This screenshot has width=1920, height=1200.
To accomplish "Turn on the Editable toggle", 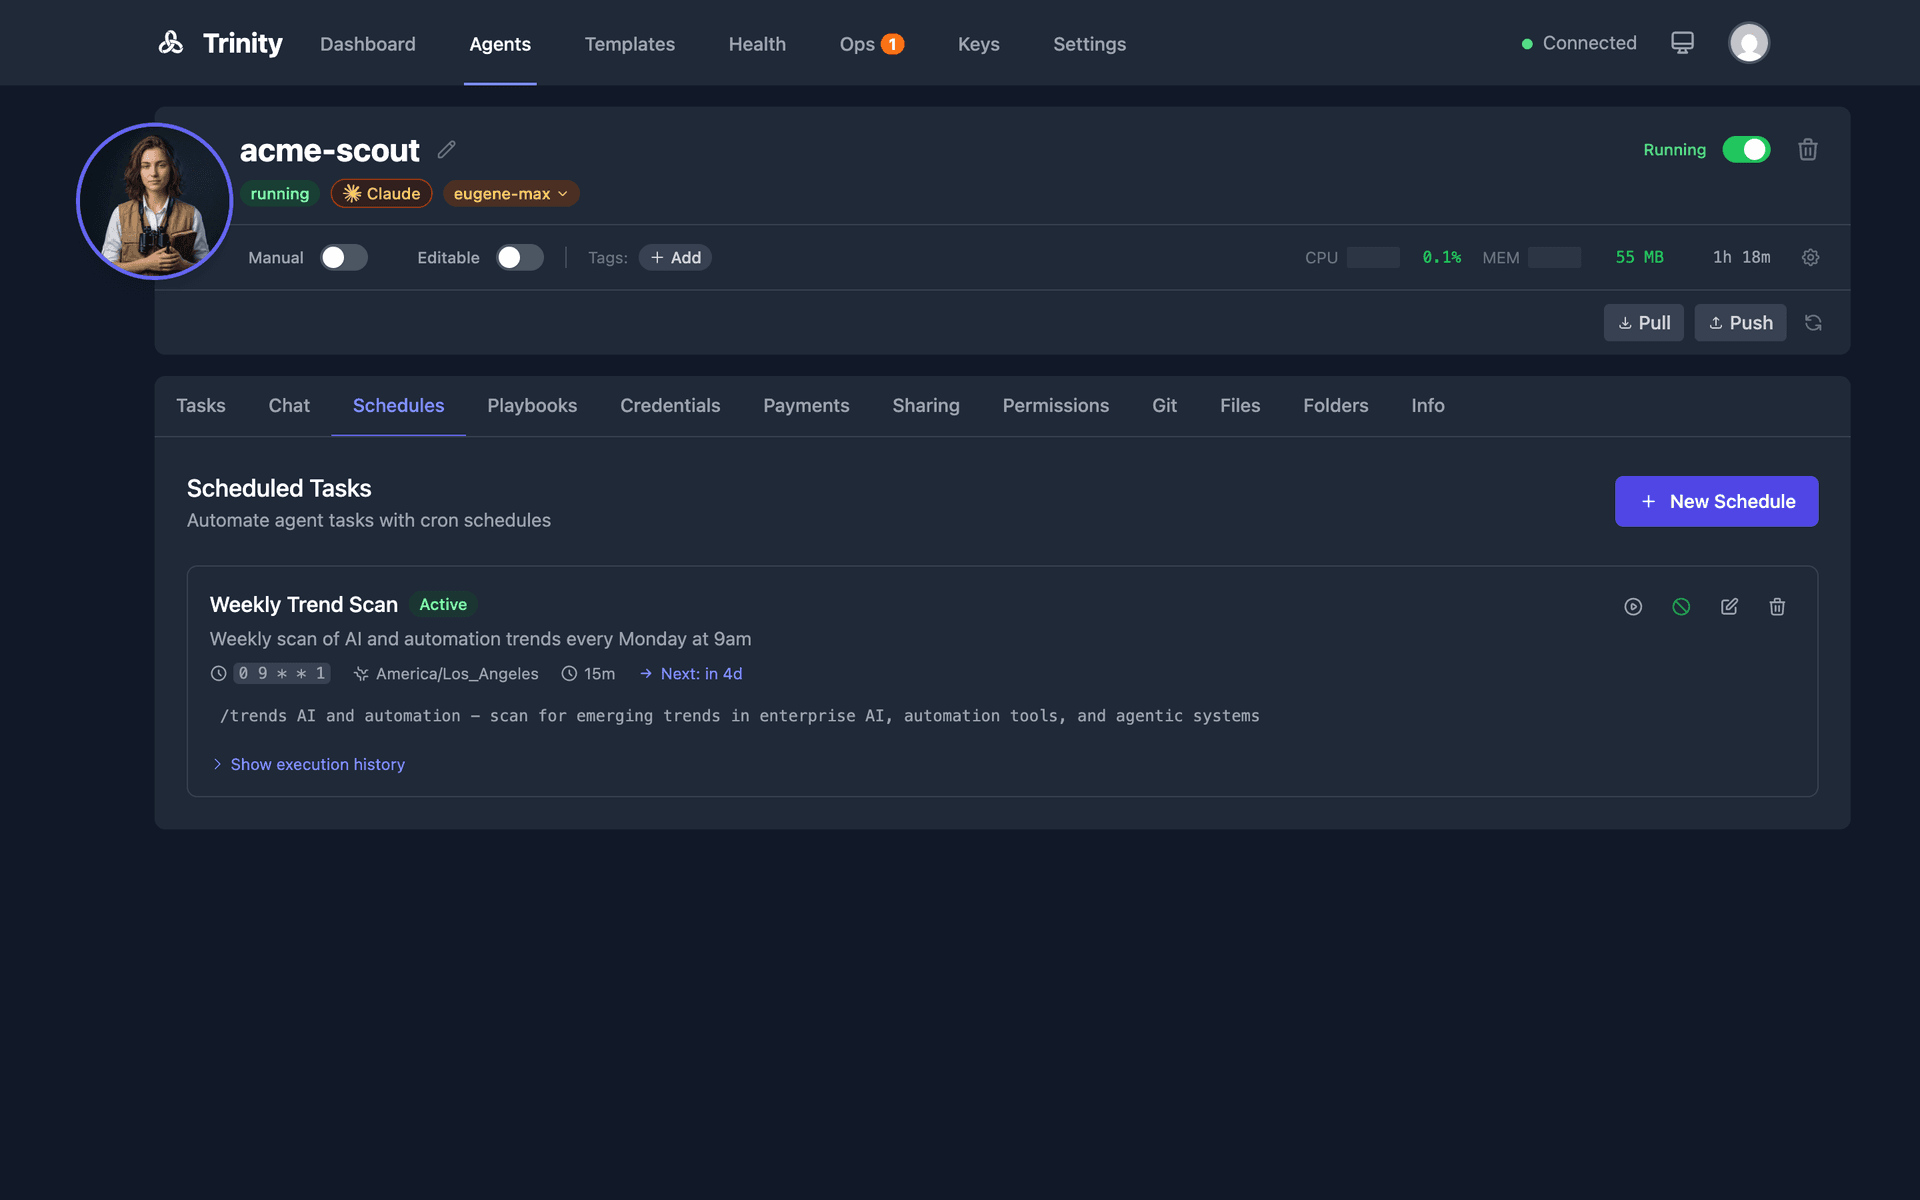I will point(520,258).
